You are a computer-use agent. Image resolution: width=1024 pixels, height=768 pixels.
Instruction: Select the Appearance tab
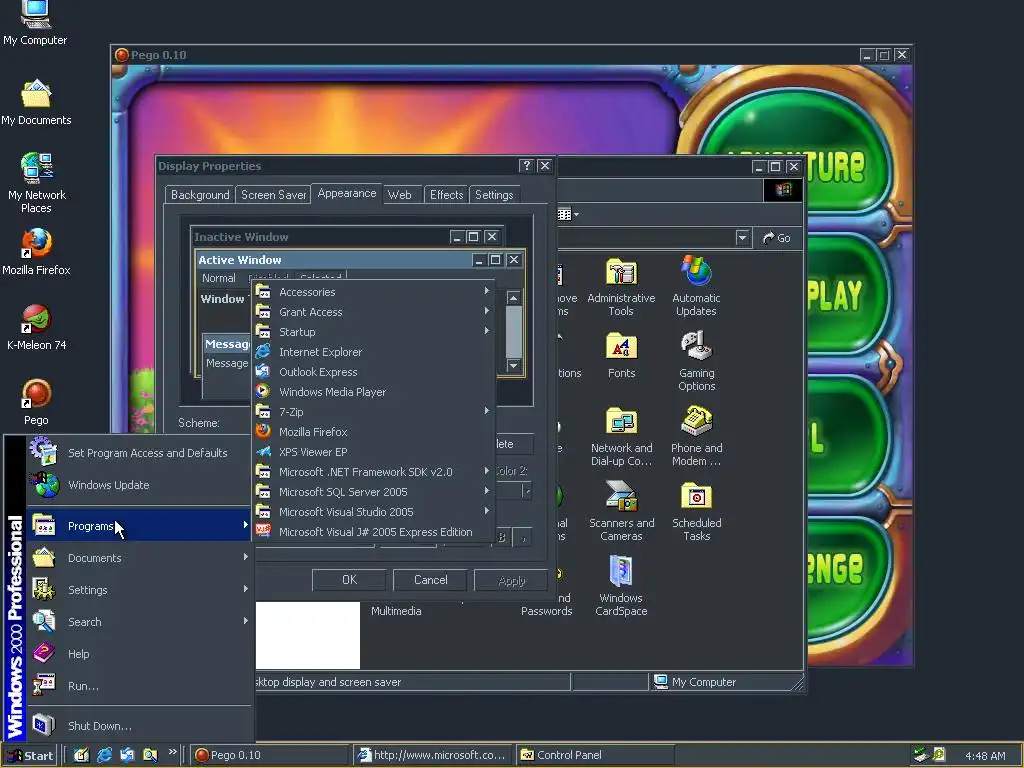coord(347,193)
